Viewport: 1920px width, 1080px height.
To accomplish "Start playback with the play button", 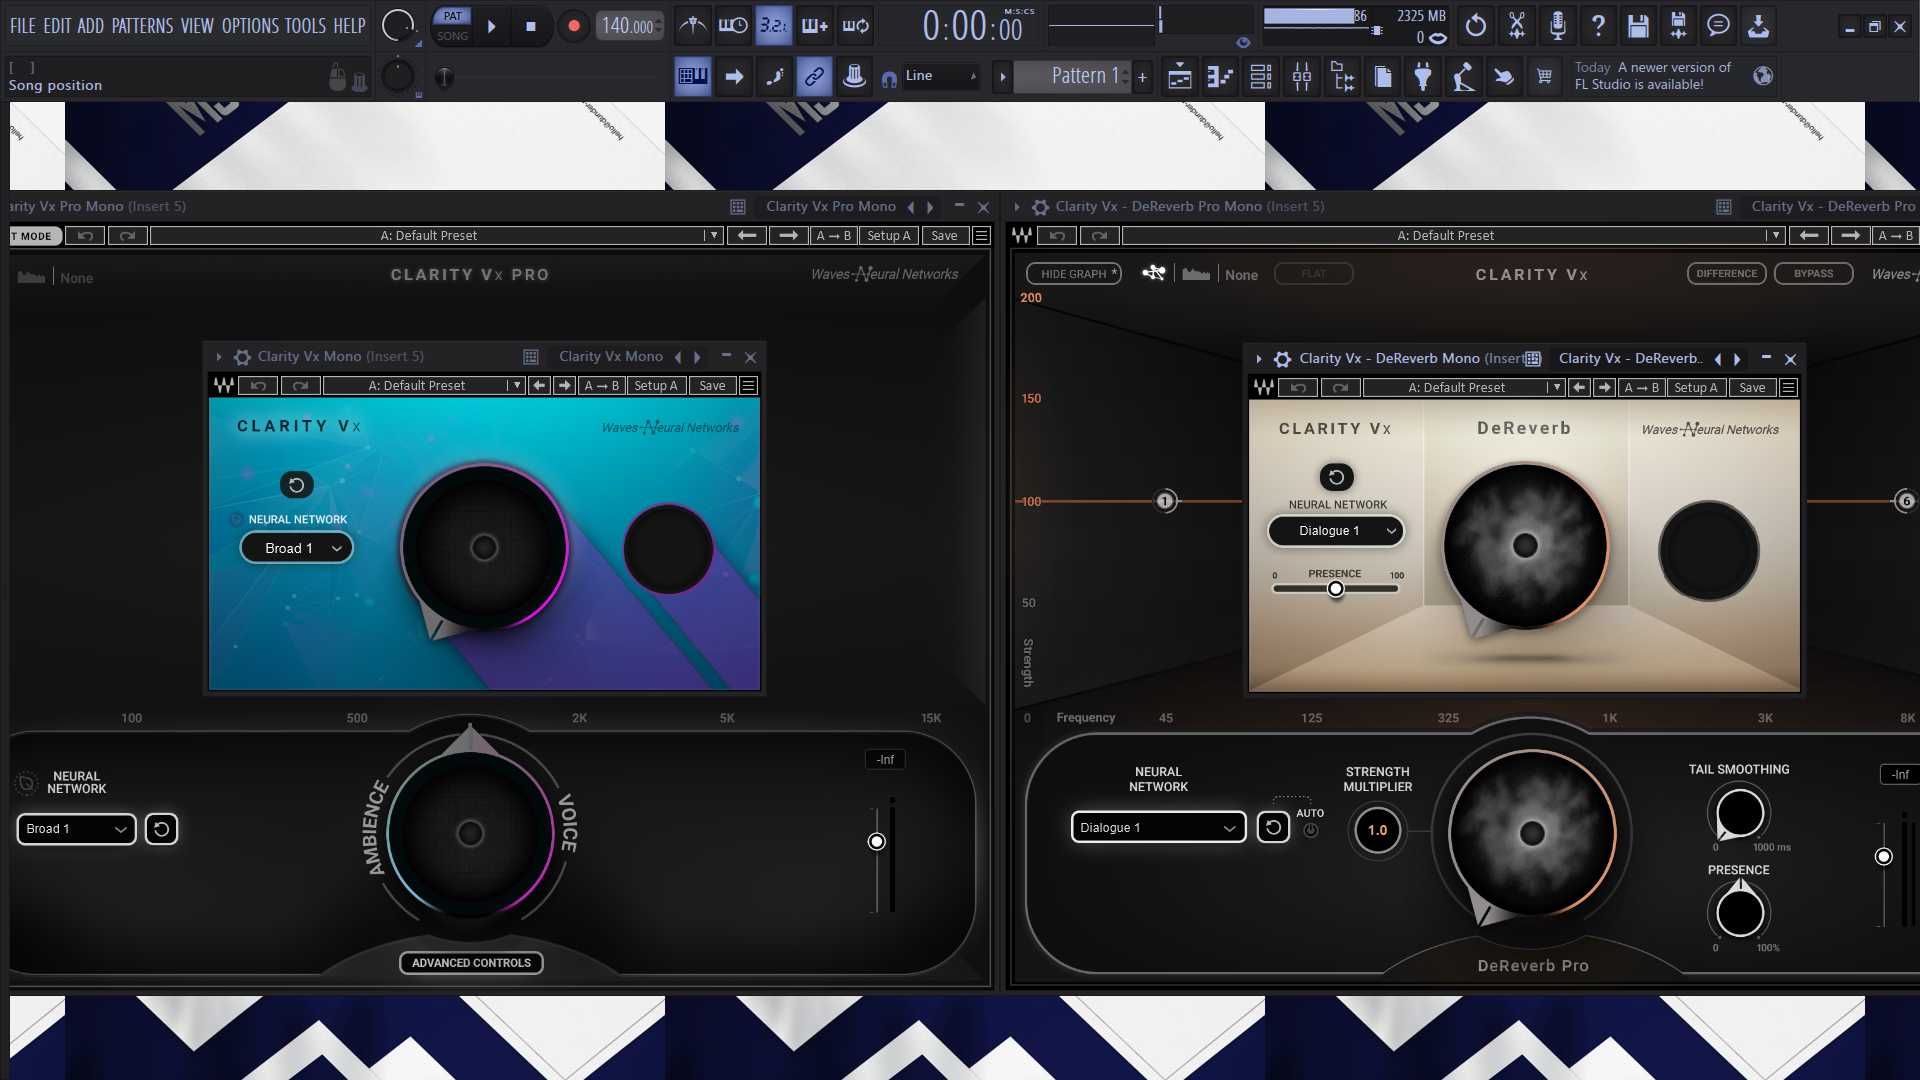I will coord(492,26).
